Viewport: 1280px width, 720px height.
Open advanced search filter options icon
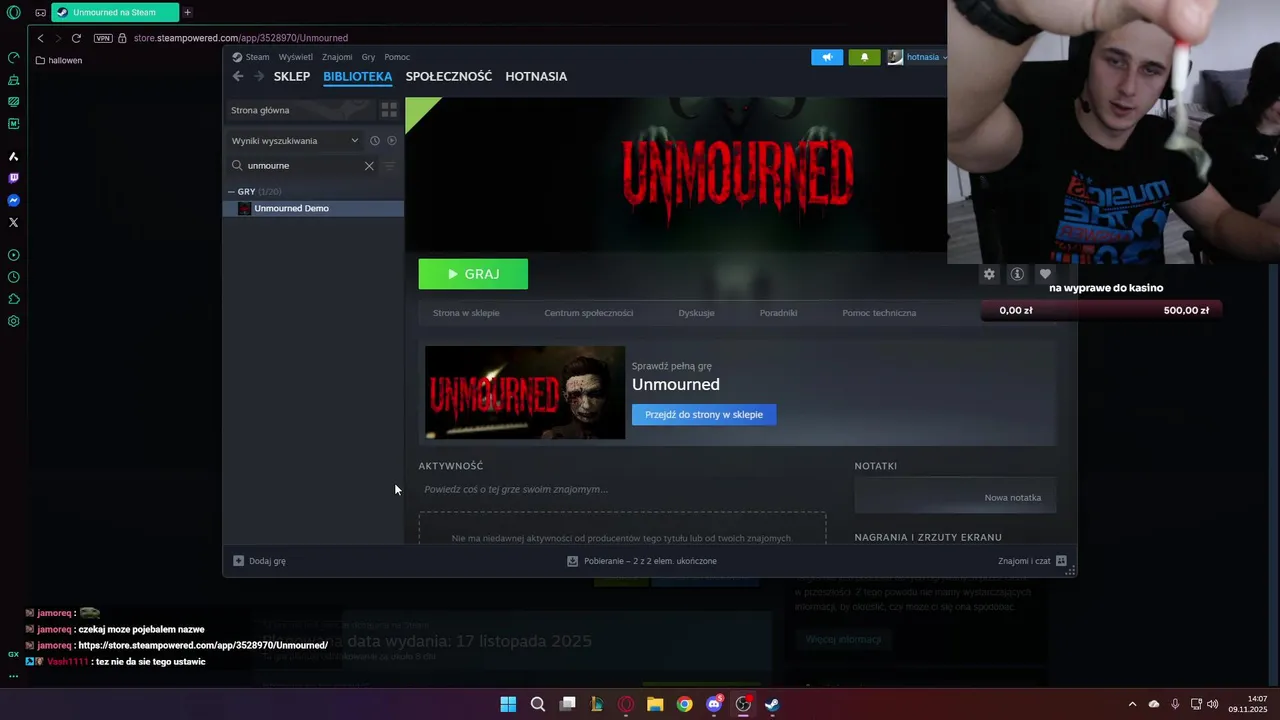(390, 166)
